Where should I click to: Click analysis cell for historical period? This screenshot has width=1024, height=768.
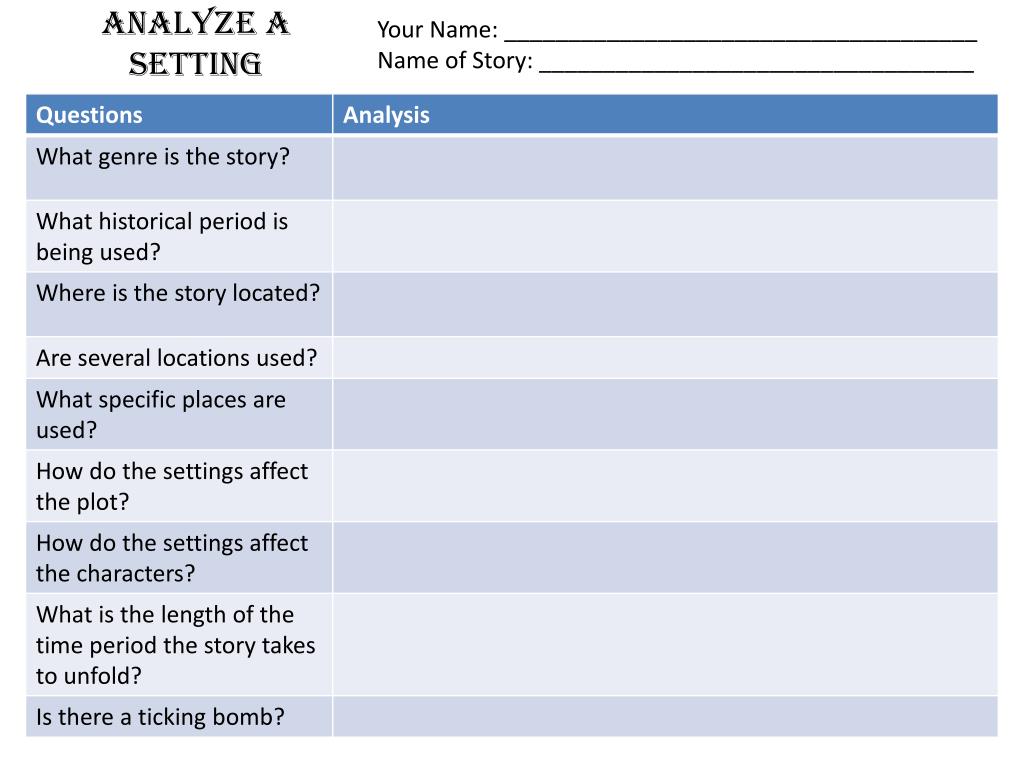tap(665, 236)
